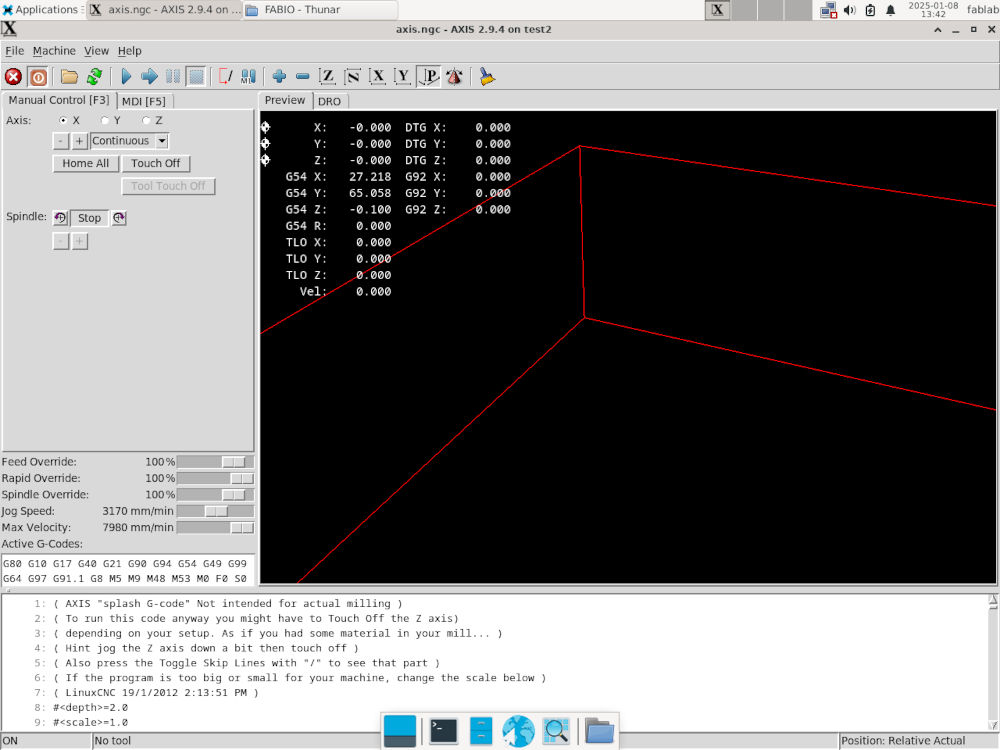Click the volume icon in system tray
The image size is (1000, 750).
[849, 10]
